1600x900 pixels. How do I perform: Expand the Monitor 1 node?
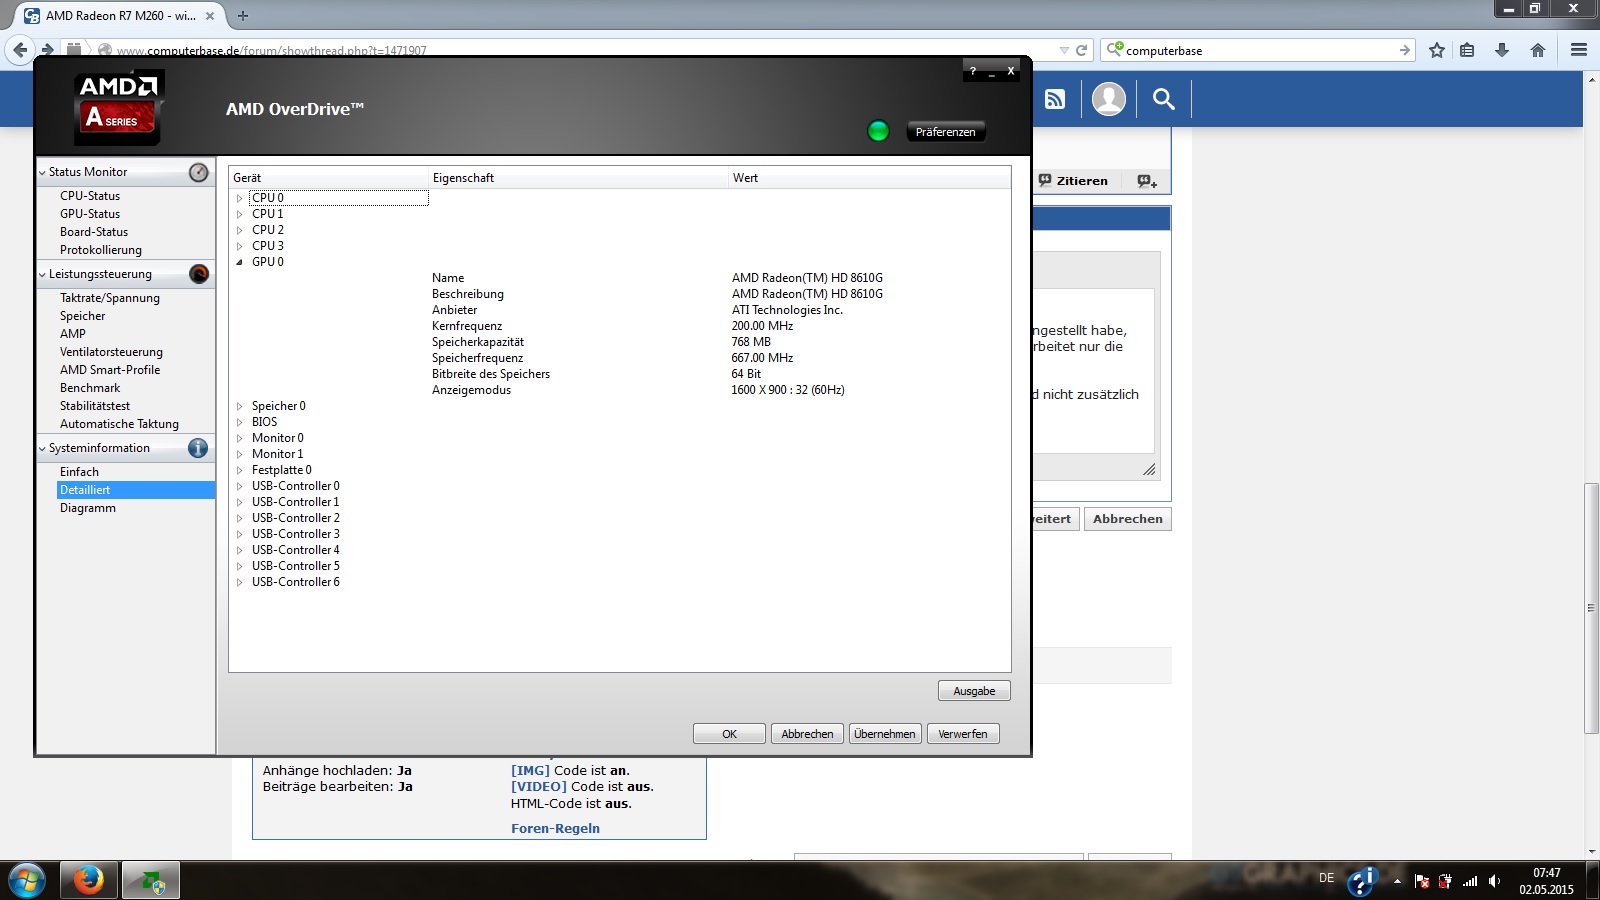click(240, 454)
